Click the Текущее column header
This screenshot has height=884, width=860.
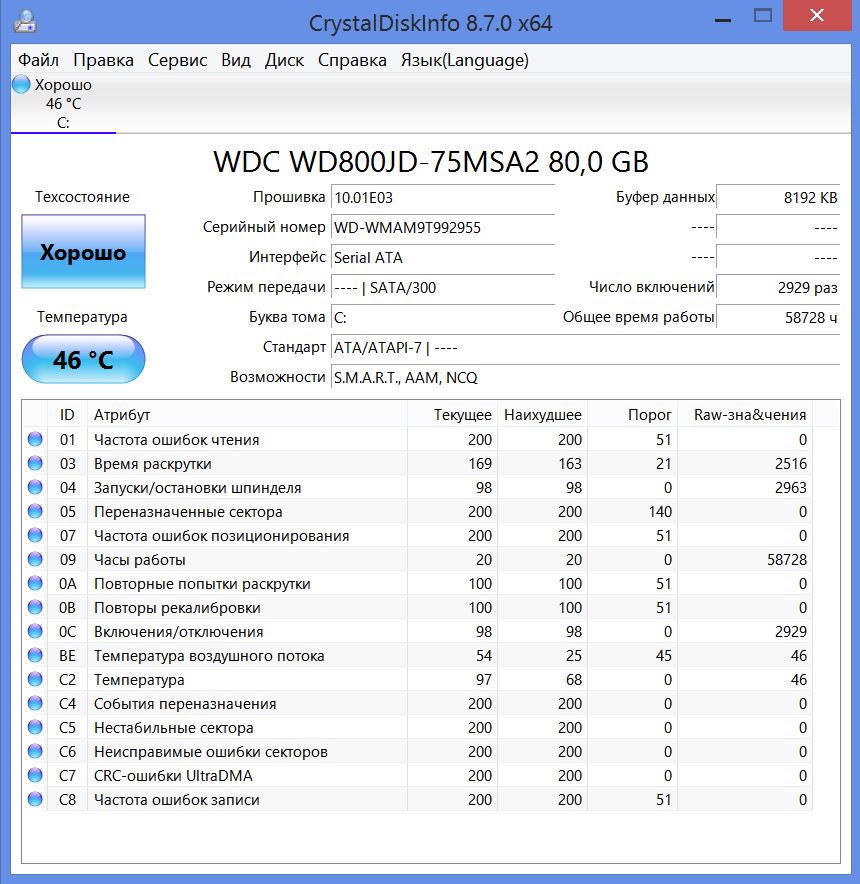click(452, 415)
